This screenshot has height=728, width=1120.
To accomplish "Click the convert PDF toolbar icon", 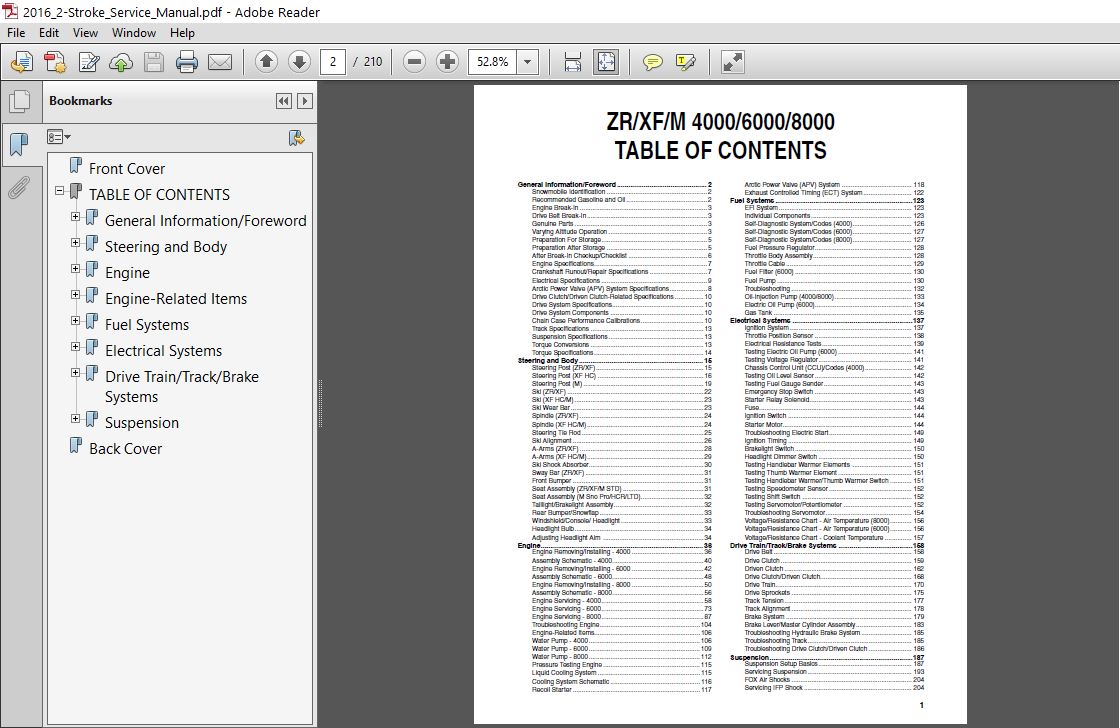I will coord(55,62).
